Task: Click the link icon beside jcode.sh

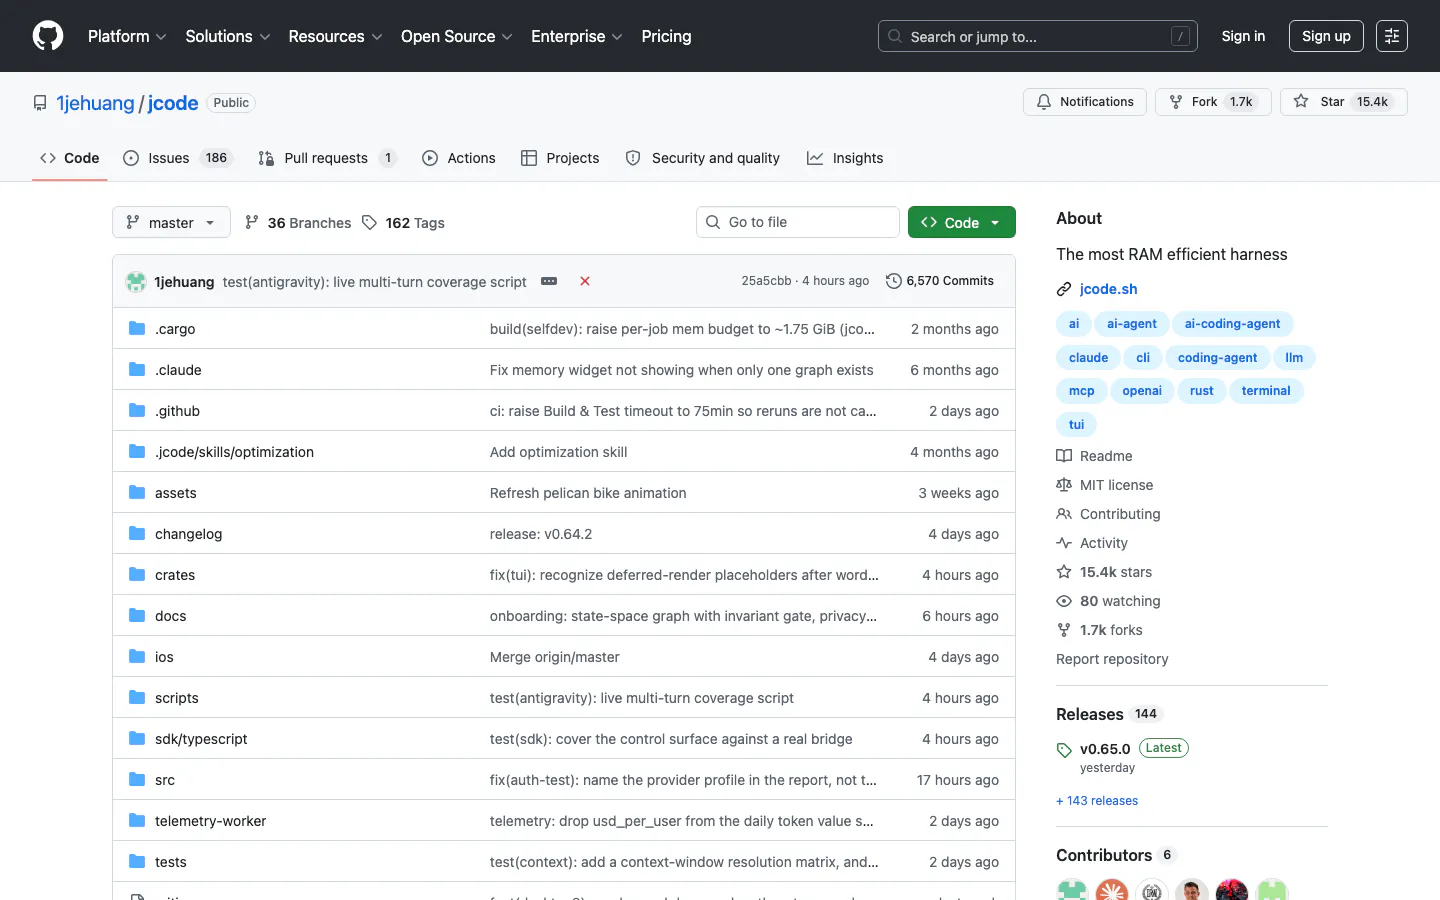Action: (1064, 289)
